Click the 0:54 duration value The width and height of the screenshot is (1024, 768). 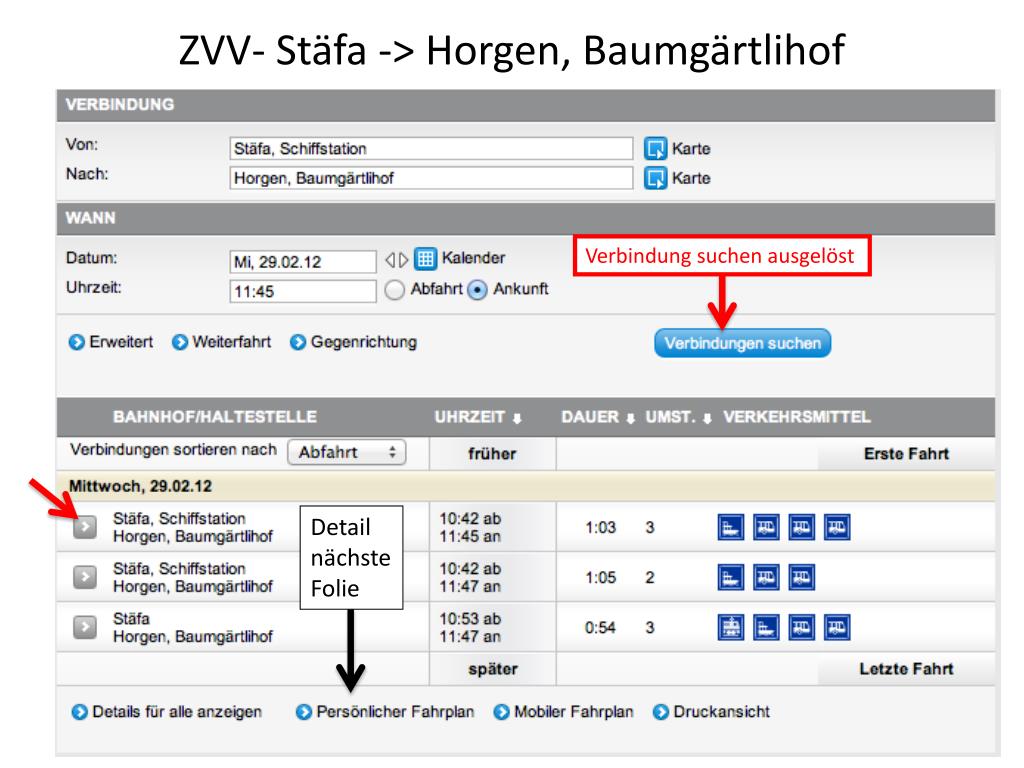click(x=600, y=628)
